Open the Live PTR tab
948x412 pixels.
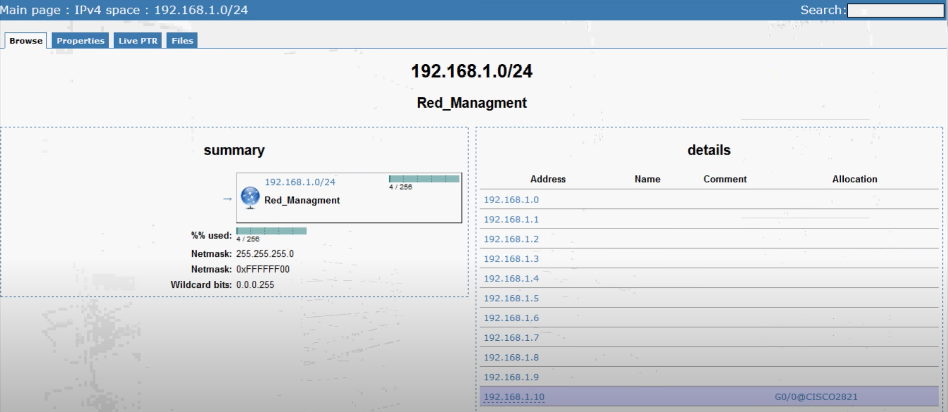(x=138, y=41)
